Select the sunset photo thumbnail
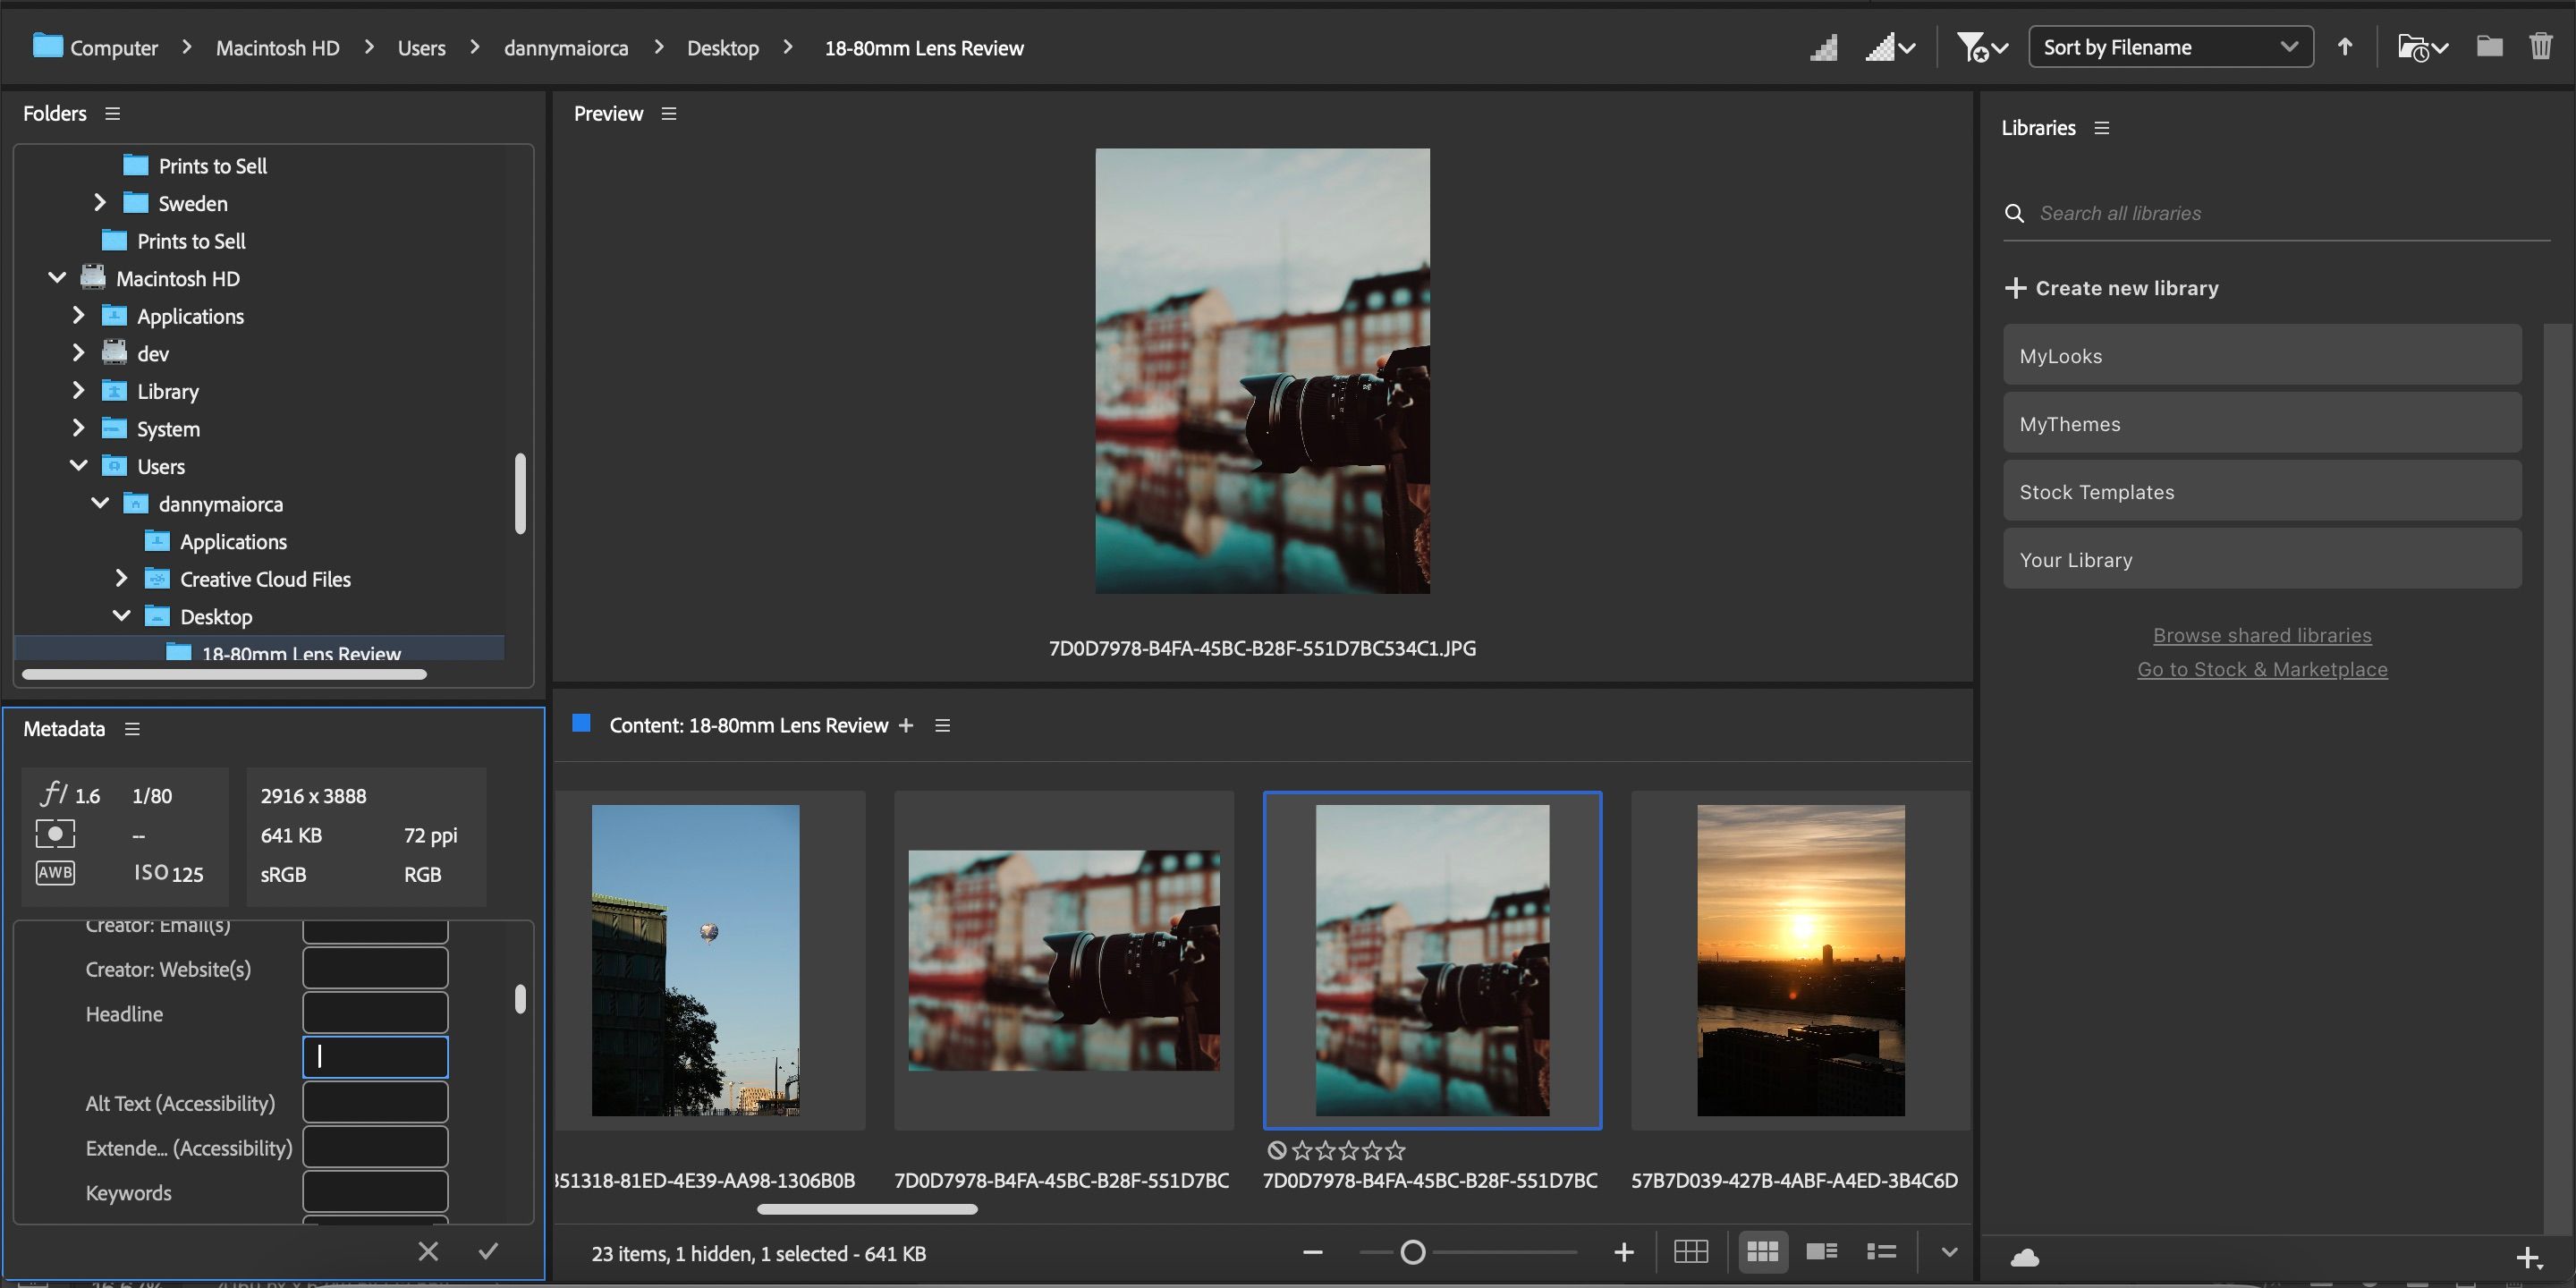 click(x=1800, y=960)
